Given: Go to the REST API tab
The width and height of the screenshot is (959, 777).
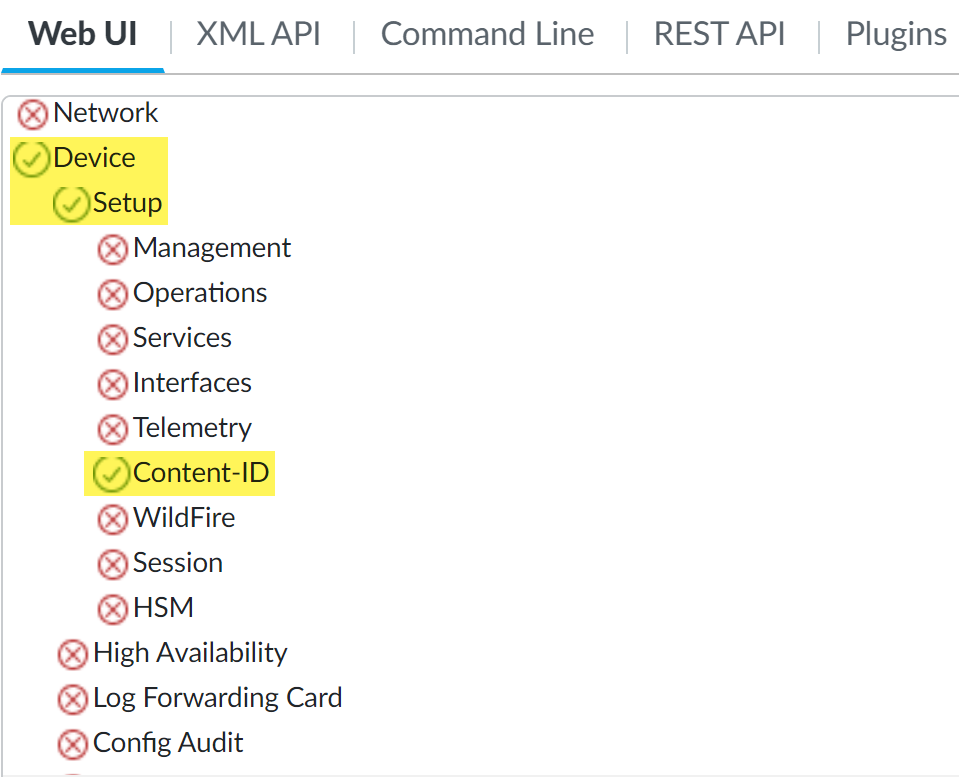Looking at the screenshot, I should (x=719, y=35).
